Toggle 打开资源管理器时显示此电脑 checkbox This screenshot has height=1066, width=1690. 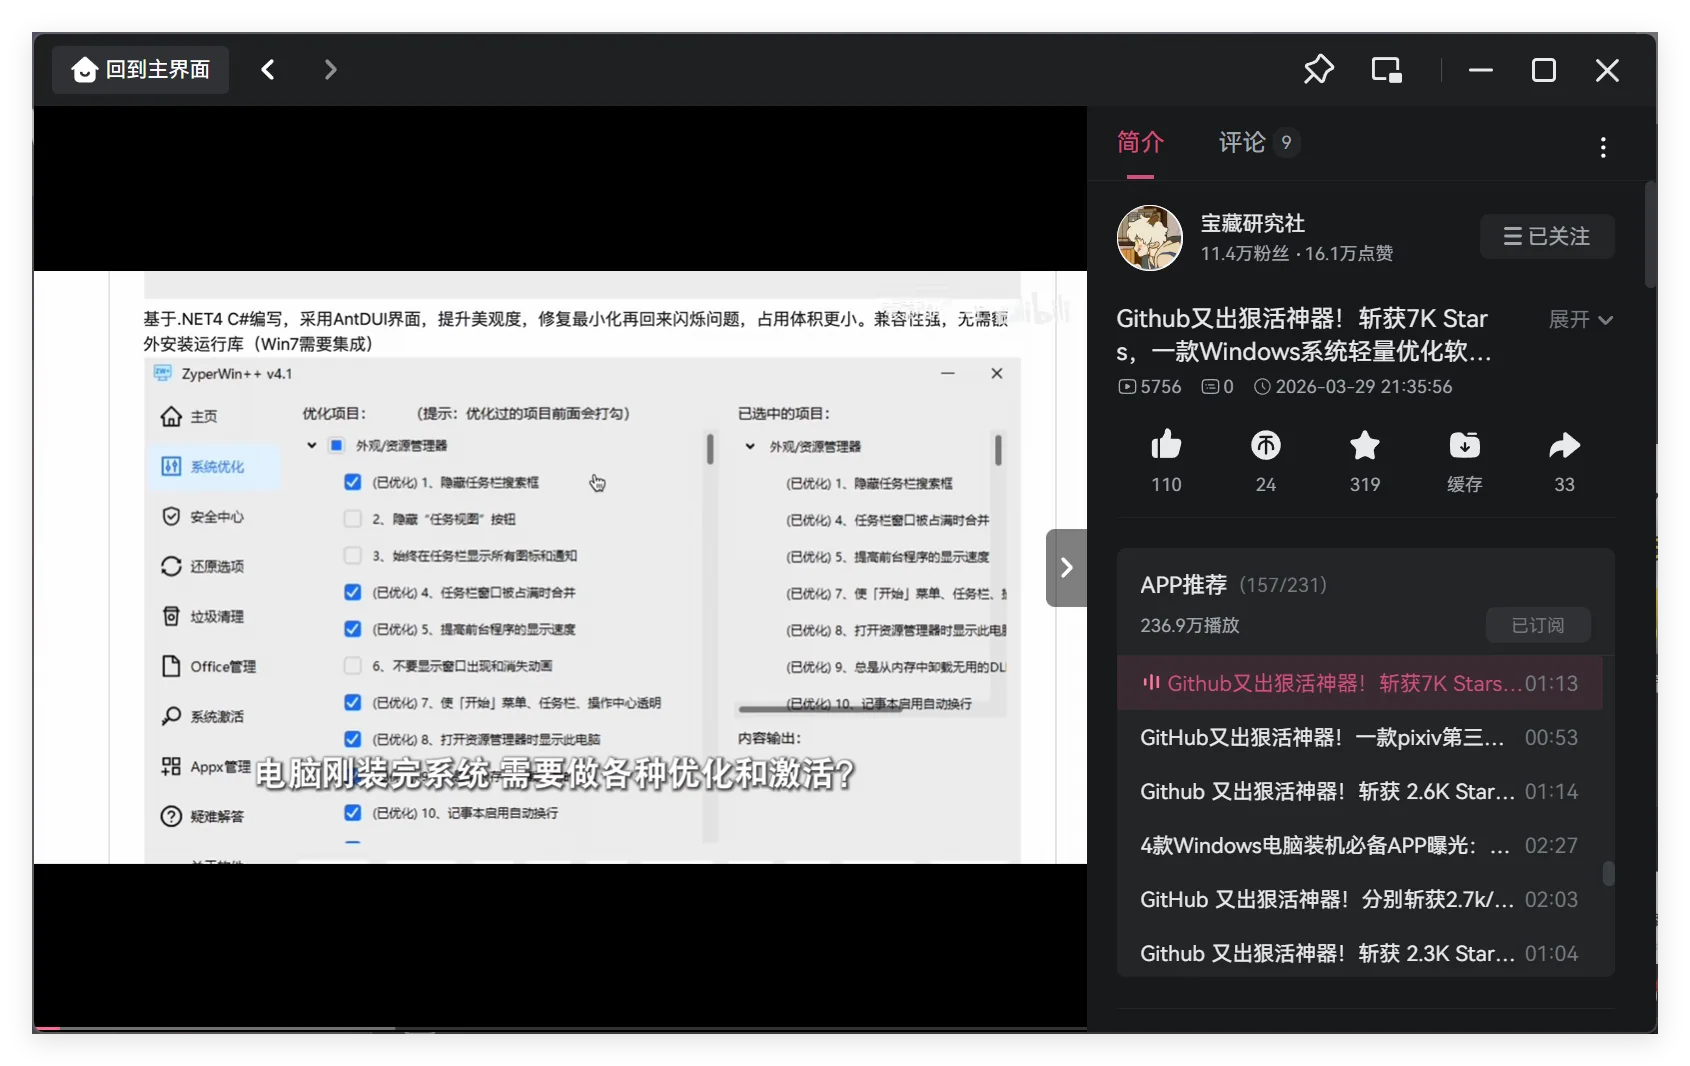352,739
